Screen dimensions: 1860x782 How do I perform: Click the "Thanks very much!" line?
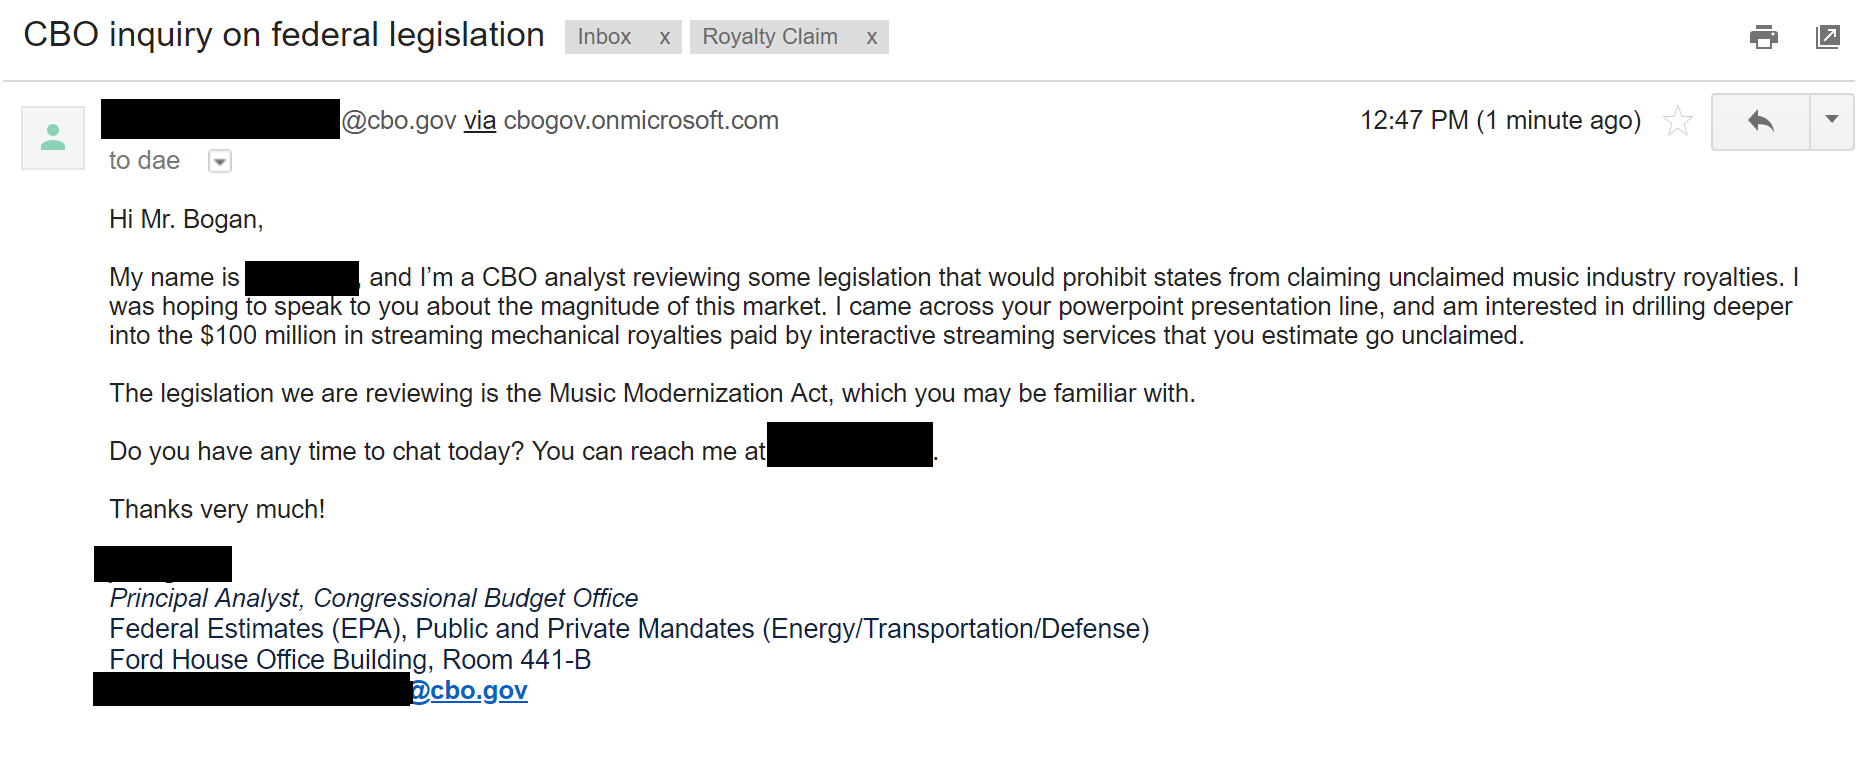coord(217,509)
